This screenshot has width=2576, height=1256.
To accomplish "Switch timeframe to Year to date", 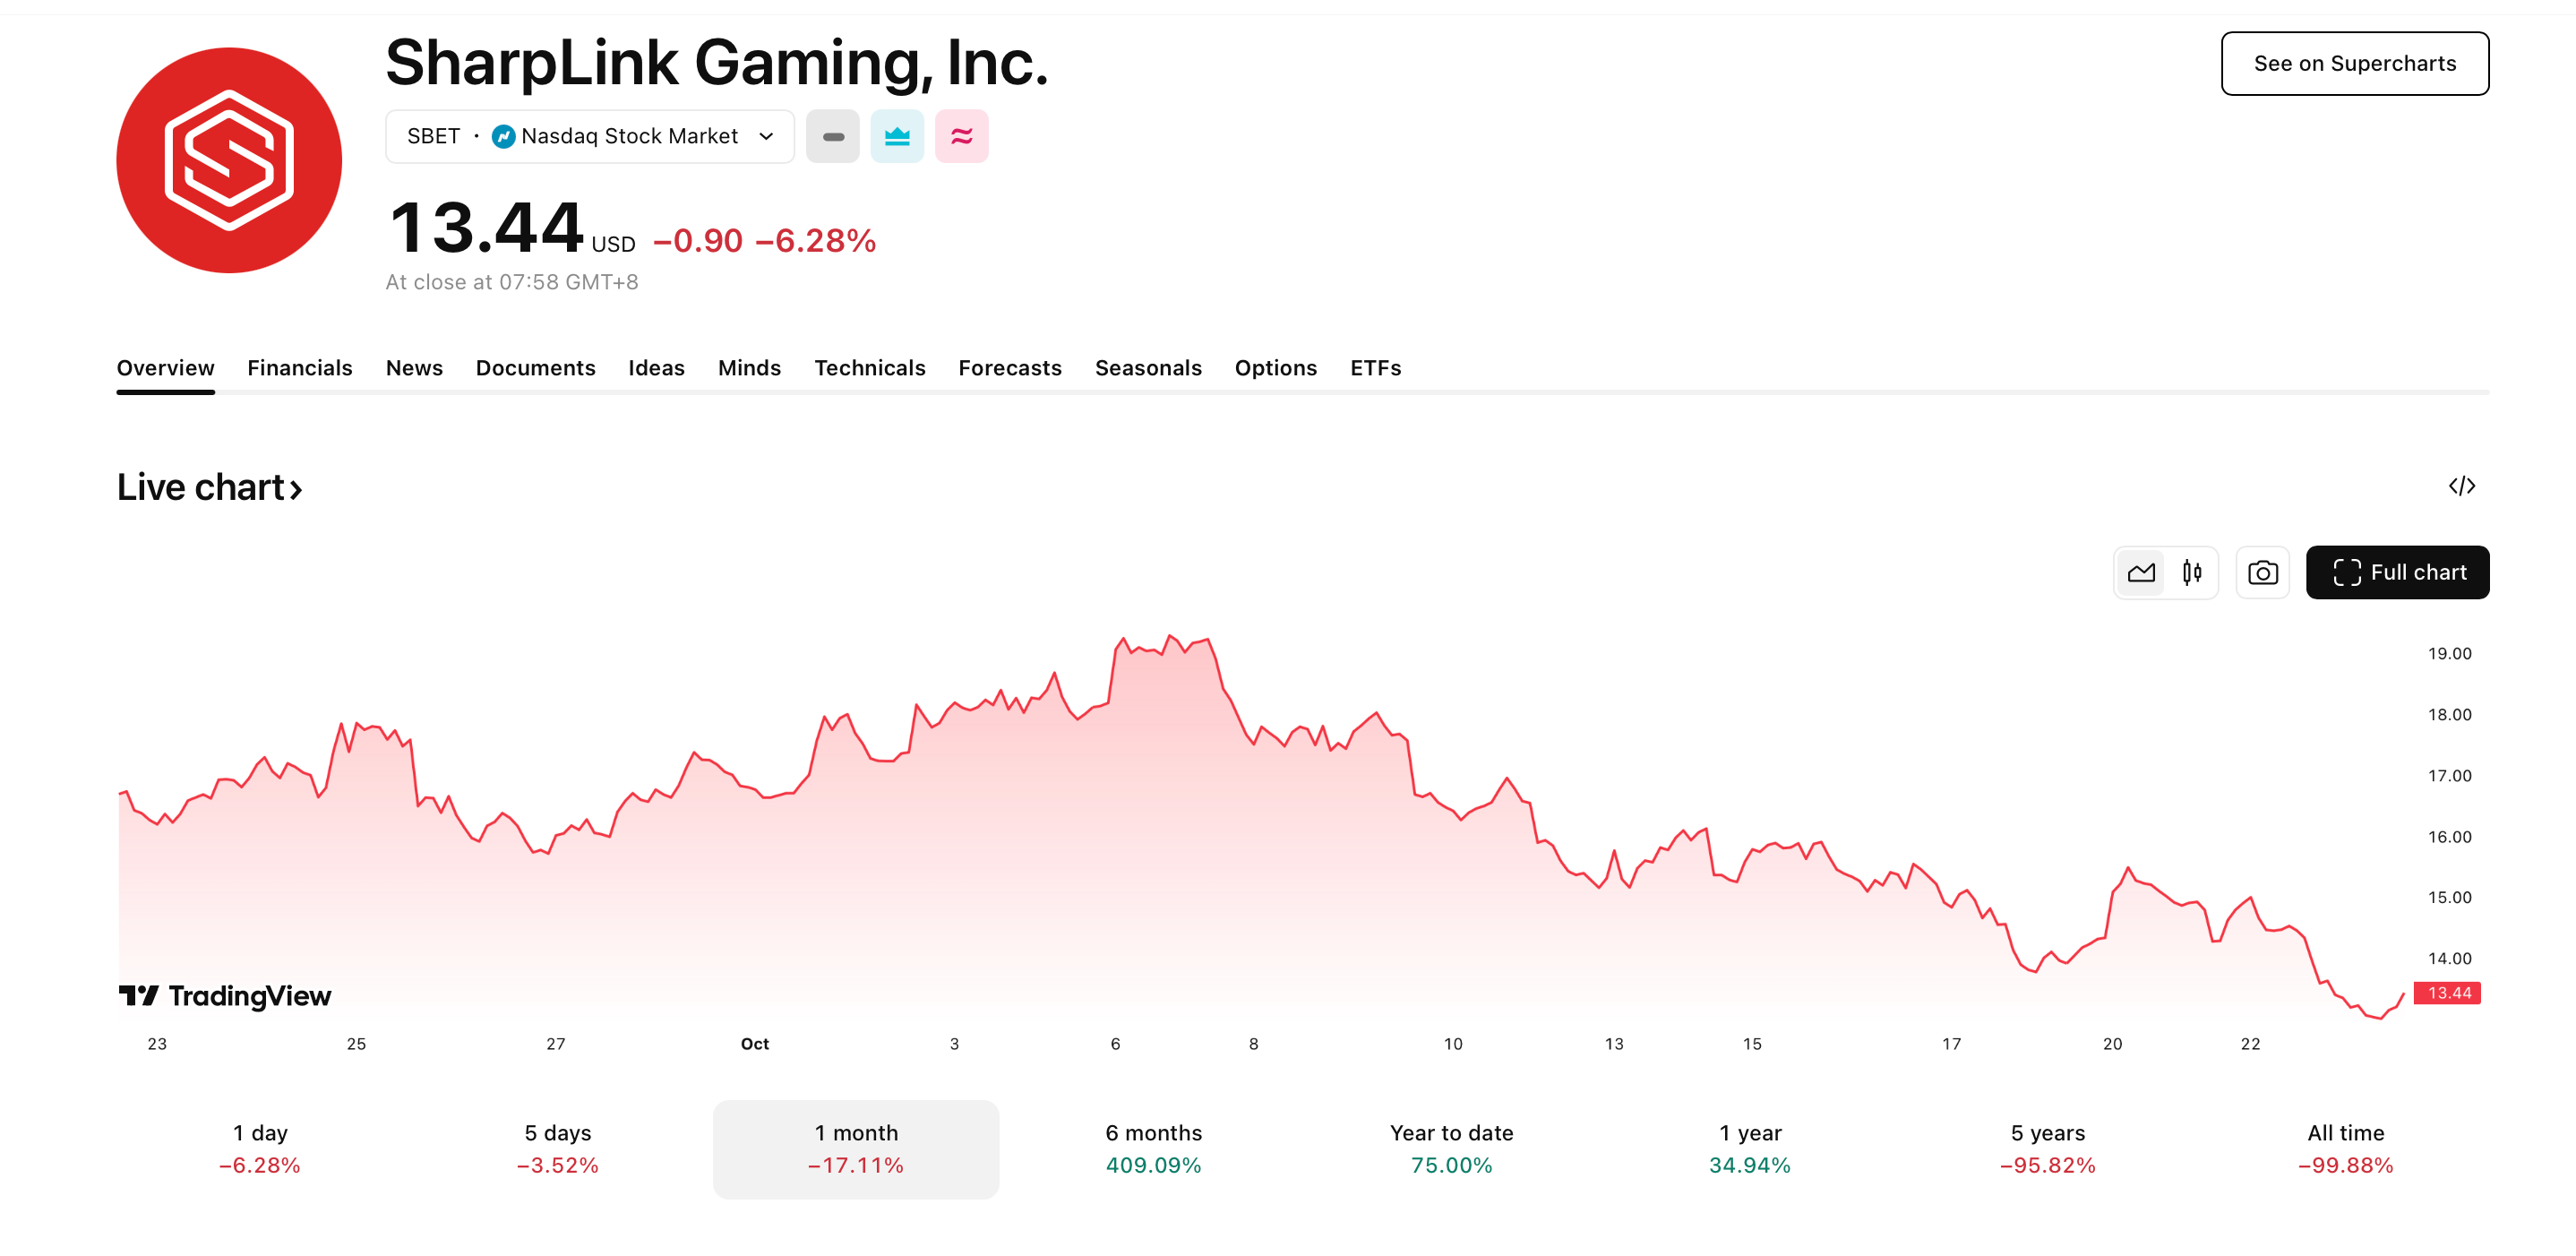I will click(1451, 1148).
